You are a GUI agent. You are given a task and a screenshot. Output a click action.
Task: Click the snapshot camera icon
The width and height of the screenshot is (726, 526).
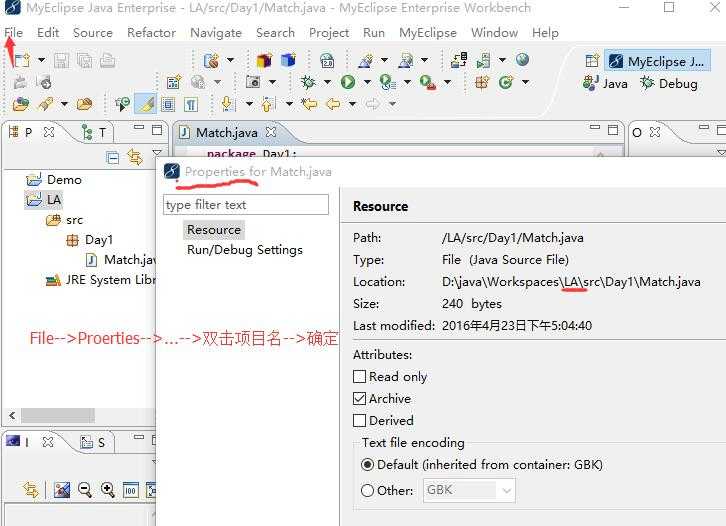tap(253, 82)
